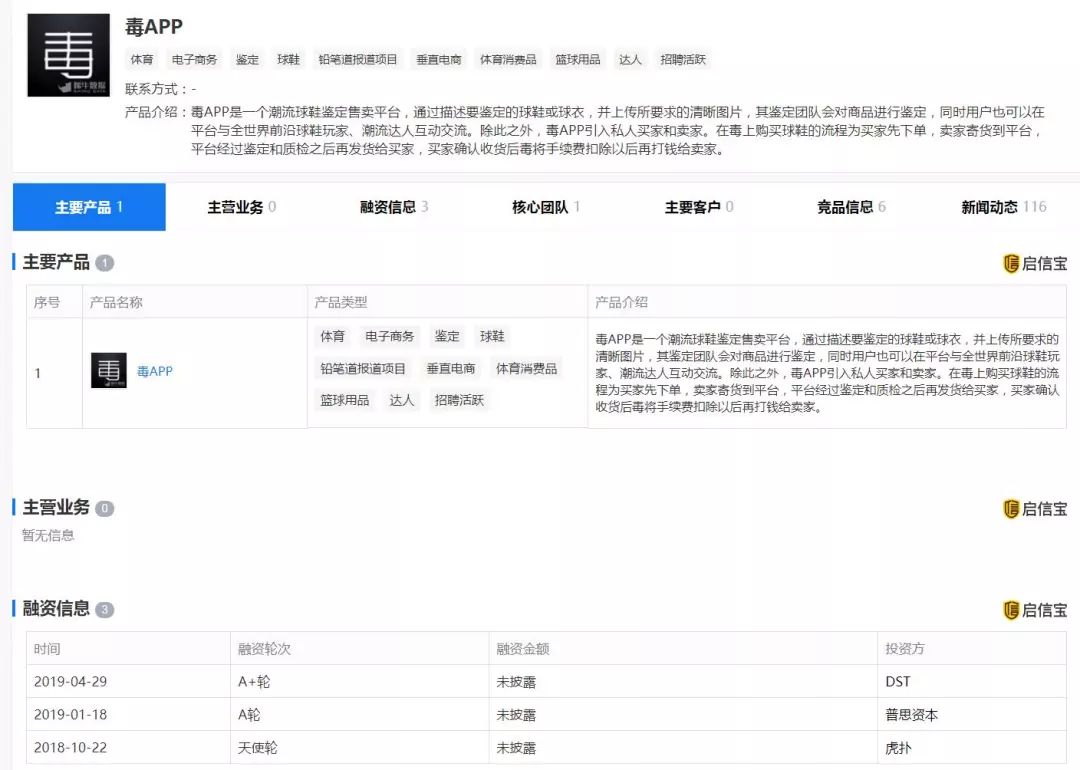Click the 垂直电商 tag under the page title
The image size is (1080, 770).
tap(439, 60)
